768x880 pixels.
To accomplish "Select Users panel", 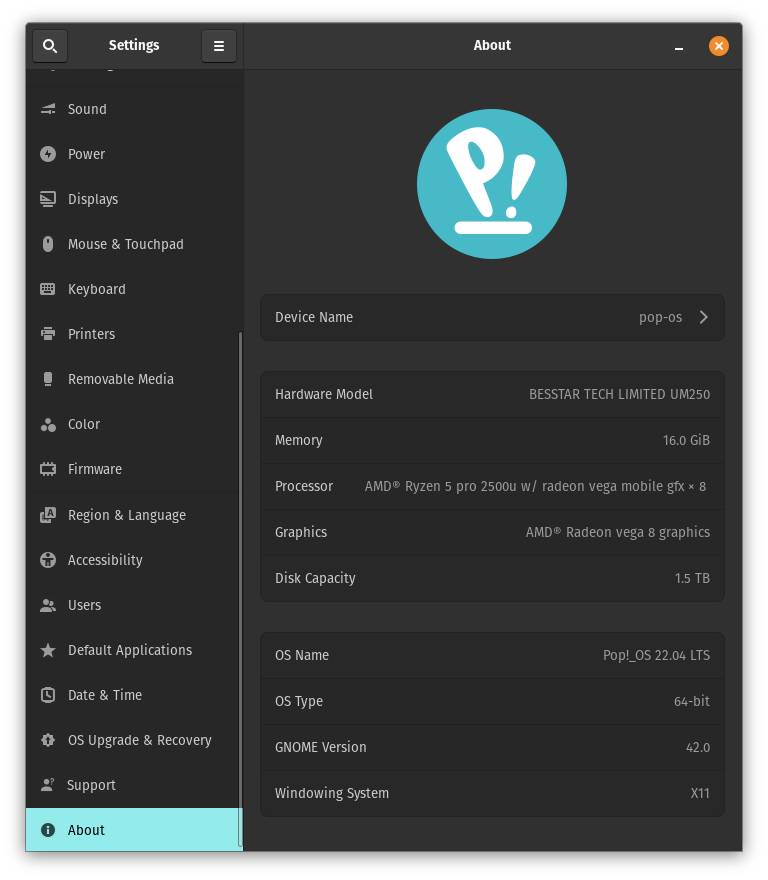I will 132,605.
